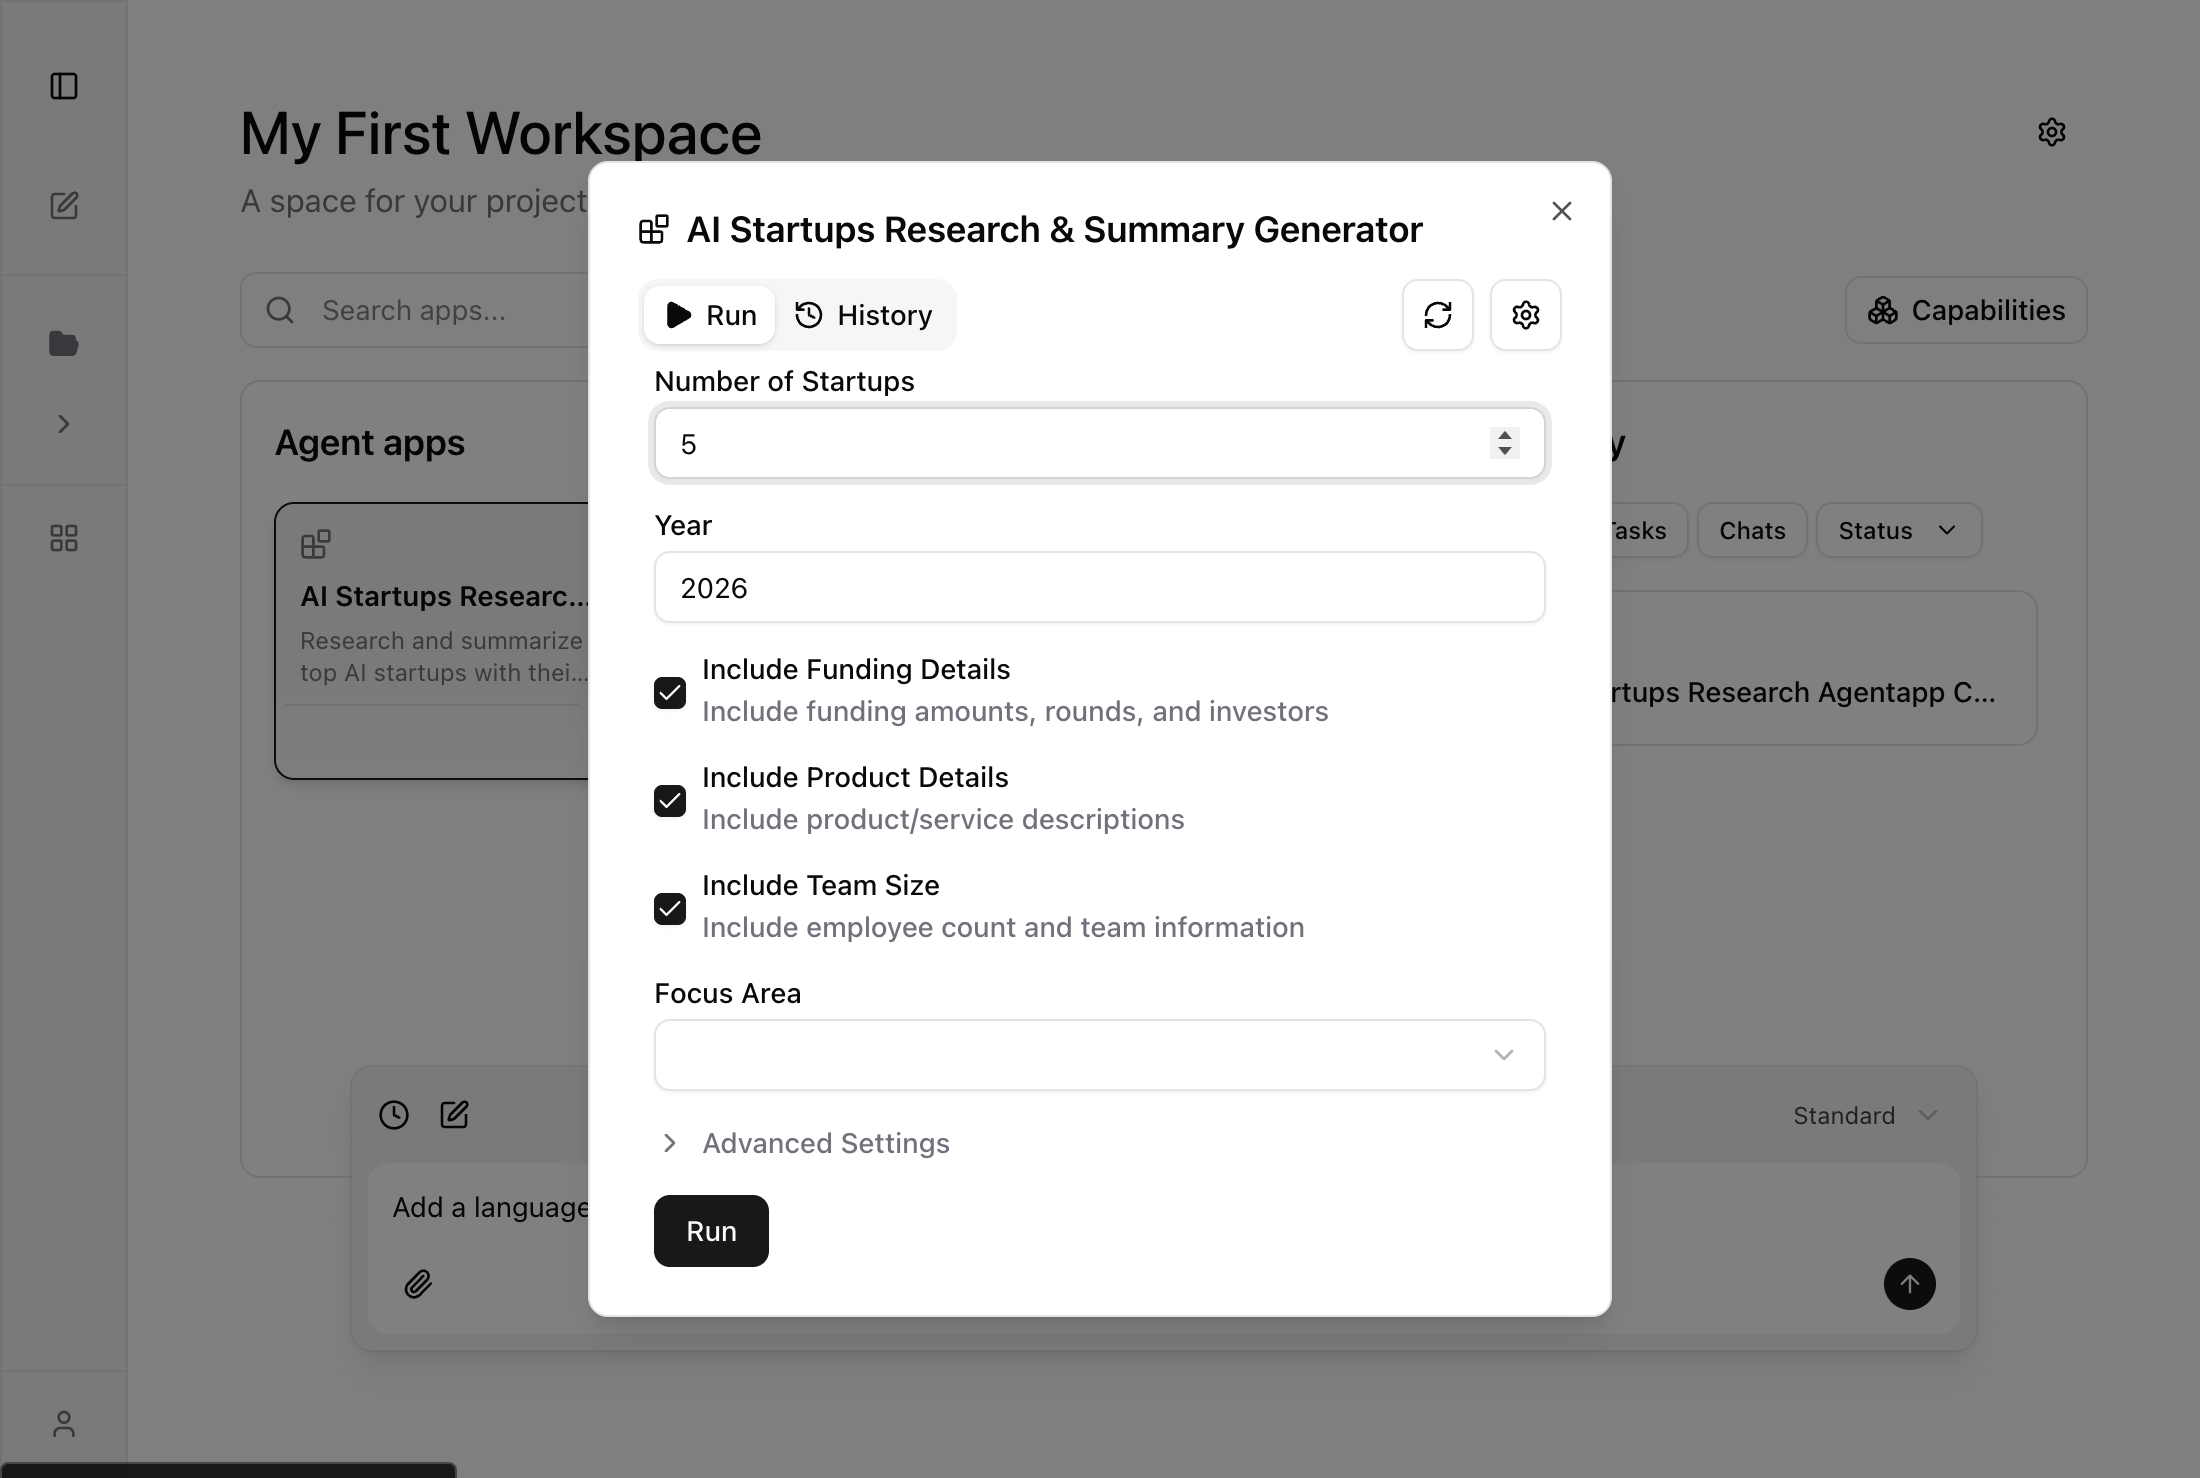Click the Run button at dialog bottom

[710, 1230]
